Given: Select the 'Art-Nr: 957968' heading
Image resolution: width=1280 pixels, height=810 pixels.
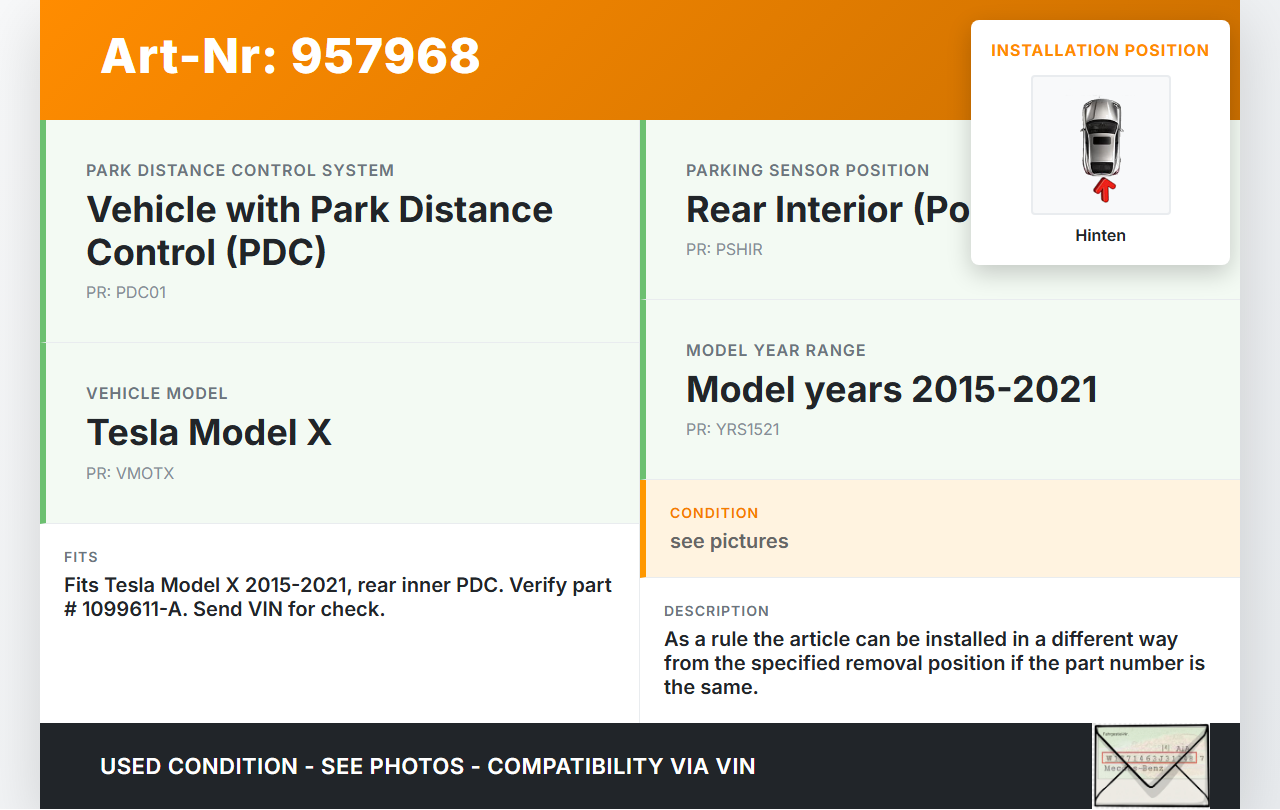Looking at the screenshot, I should [290, 56].
